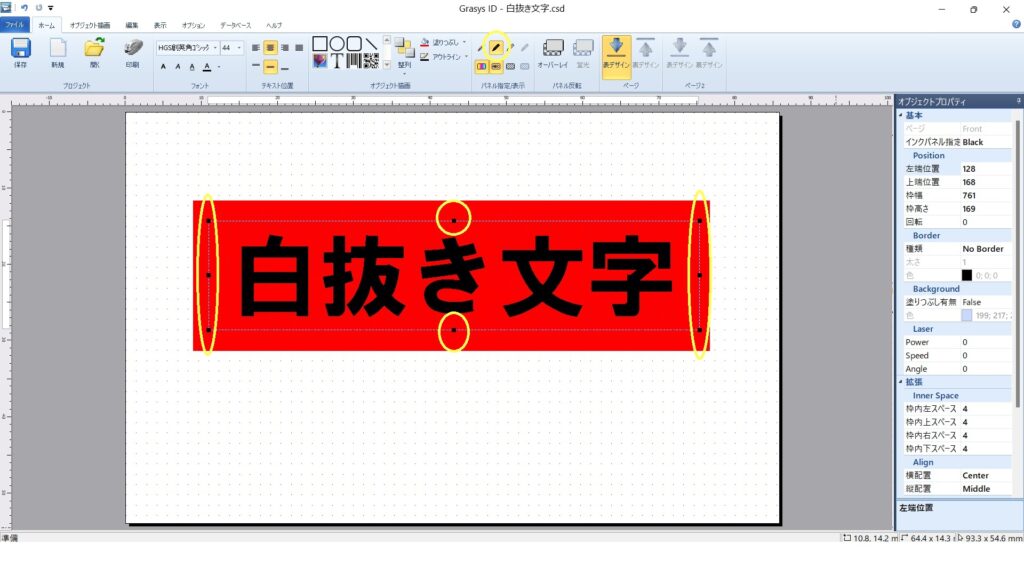Toggle center horizontal text alignment

click(x=270, y=48)
